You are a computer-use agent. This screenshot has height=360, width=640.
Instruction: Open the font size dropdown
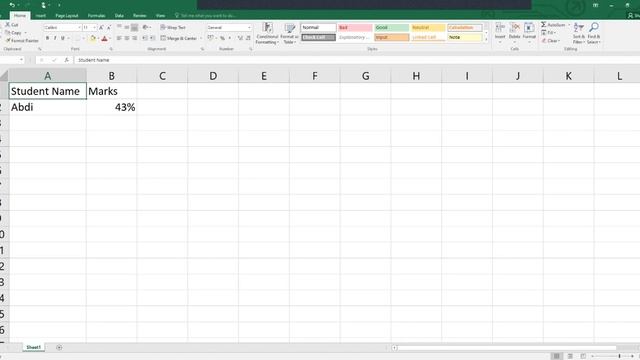(95, 27)
